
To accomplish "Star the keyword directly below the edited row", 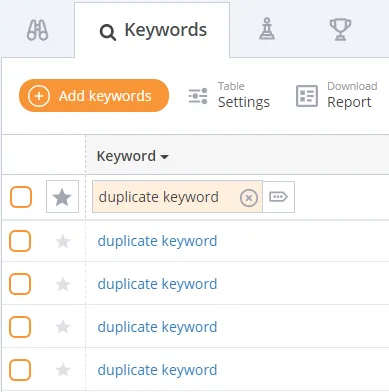I will (63, 241).
